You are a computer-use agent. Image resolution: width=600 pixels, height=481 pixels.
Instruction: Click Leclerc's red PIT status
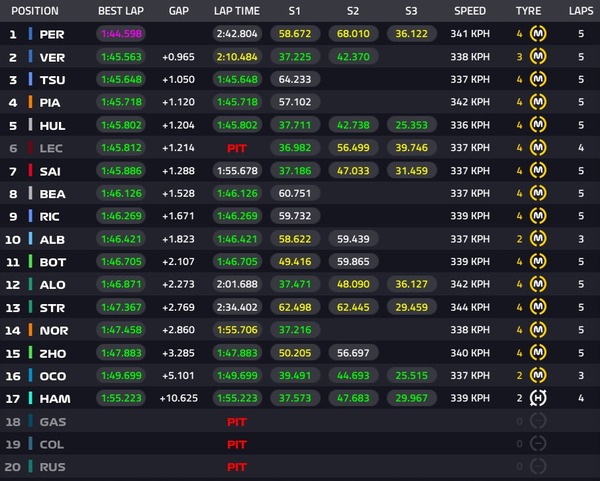tap(237, 148)
